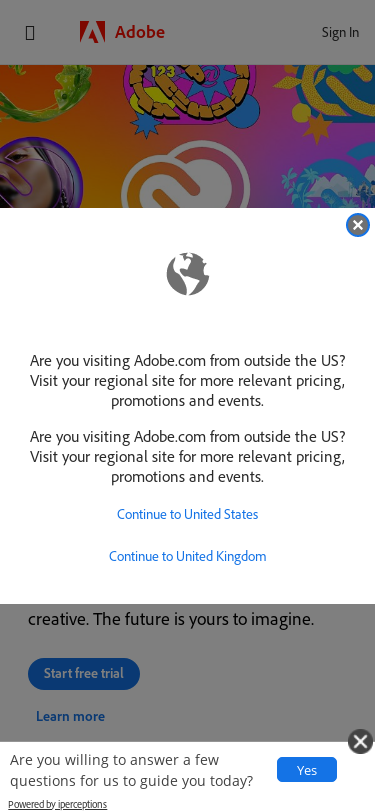Viewport: 375px width, 812px height.
Task: Choose Continue to United States
Action: click(188, 514)
